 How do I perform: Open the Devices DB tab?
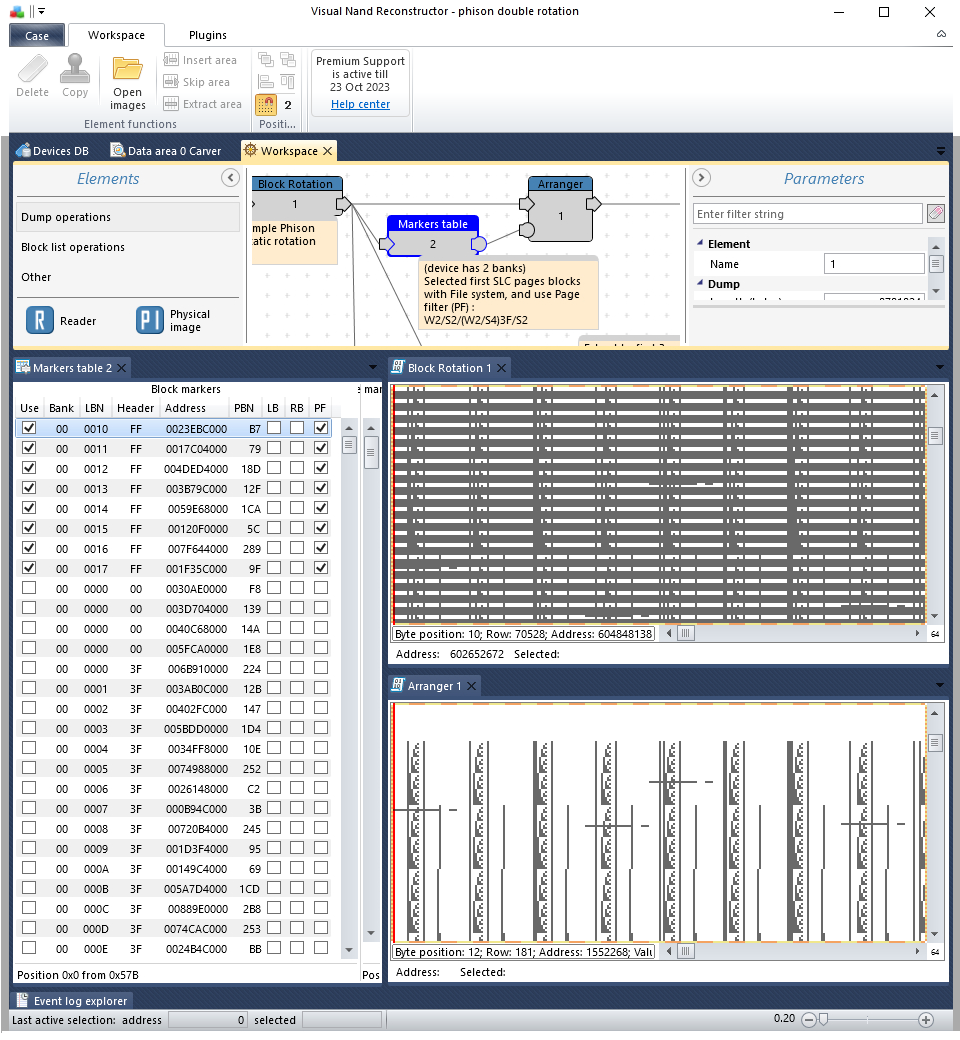(x=52, y=151)
